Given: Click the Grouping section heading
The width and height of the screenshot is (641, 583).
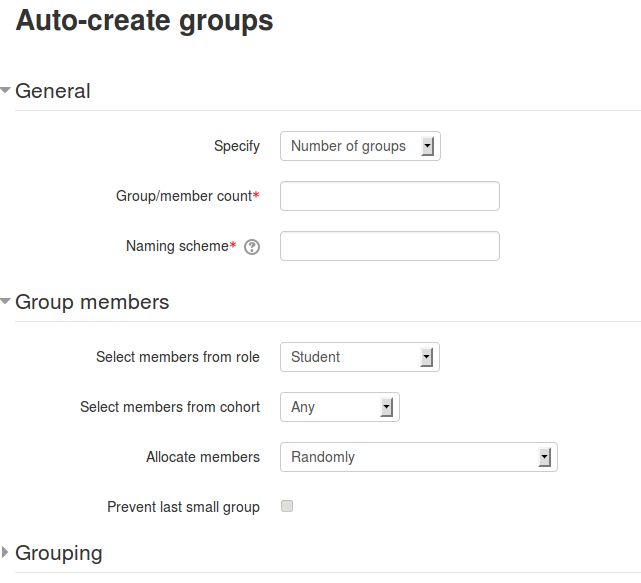Looking at the screenshot, I should [58, 553].
